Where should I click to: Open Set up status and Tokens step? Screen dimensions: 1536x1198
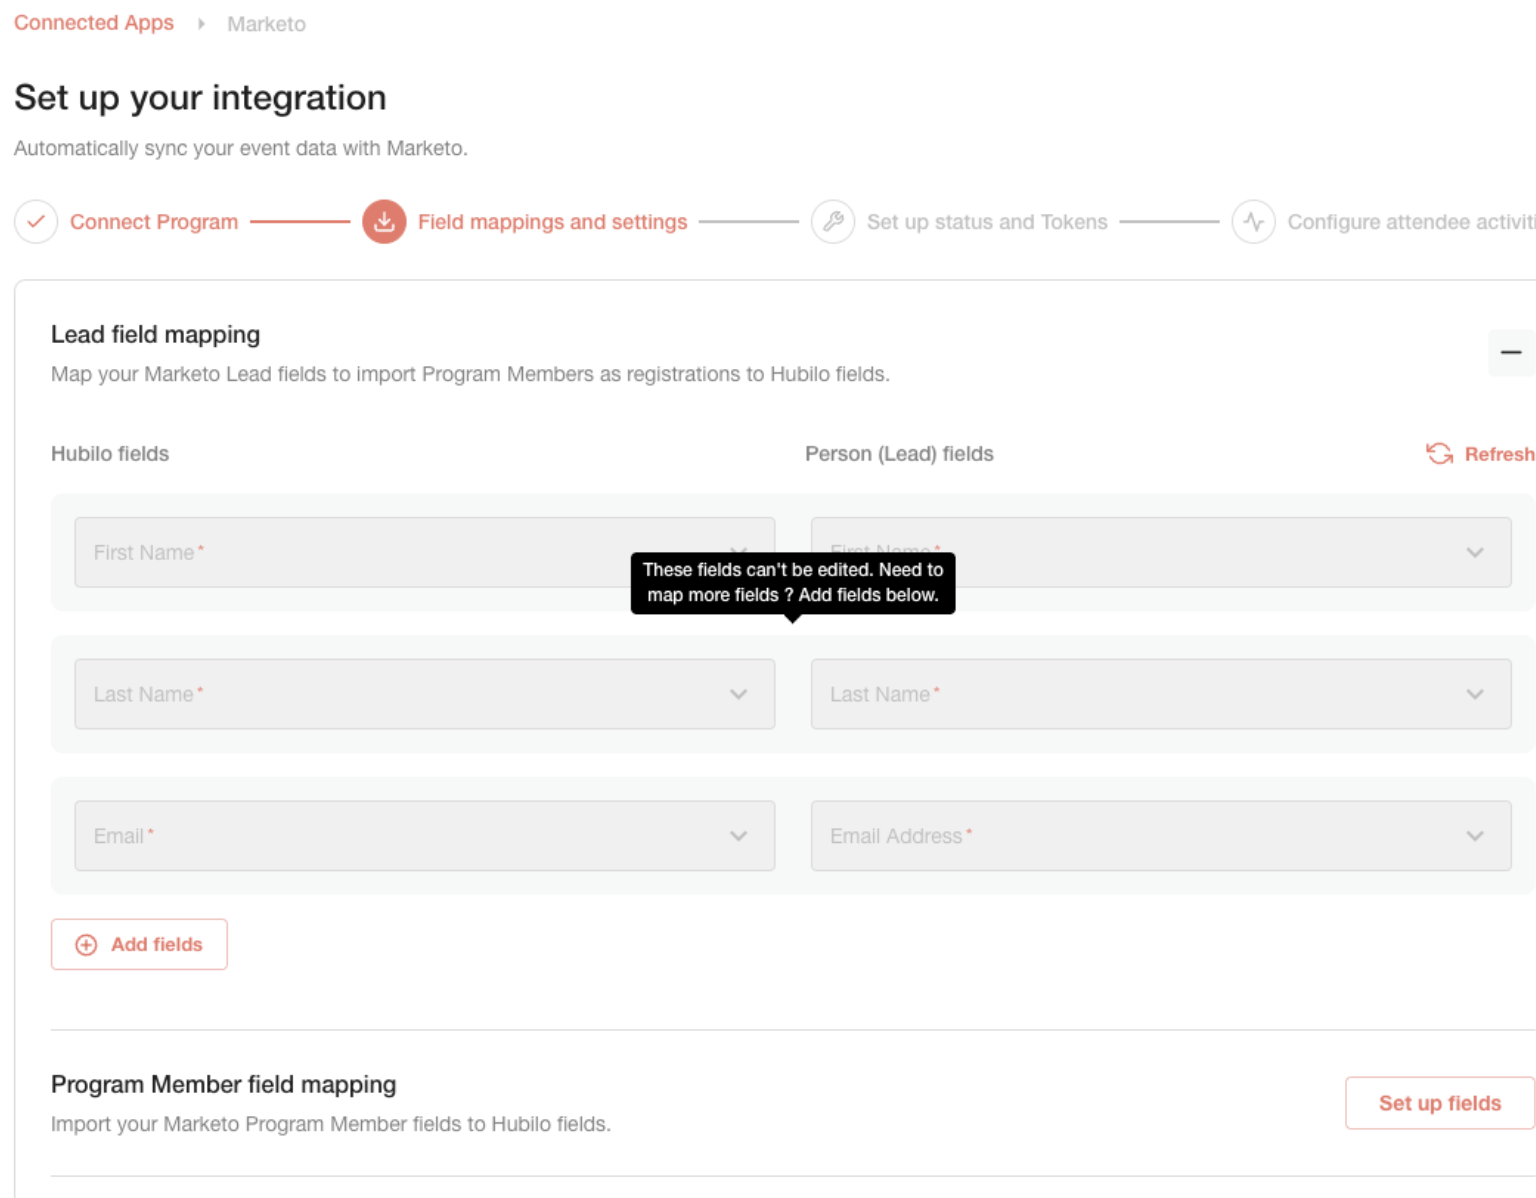click(x=987, y=222)
